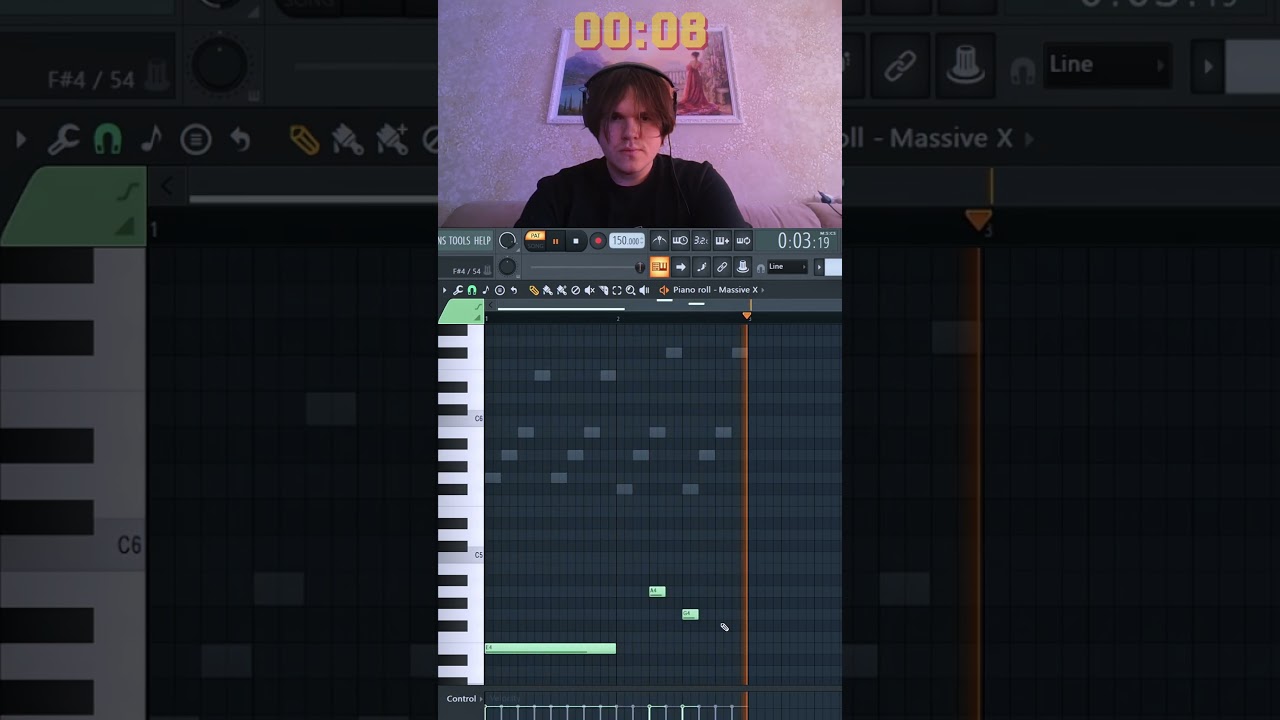Switch to SONG mode

point(535,246)
